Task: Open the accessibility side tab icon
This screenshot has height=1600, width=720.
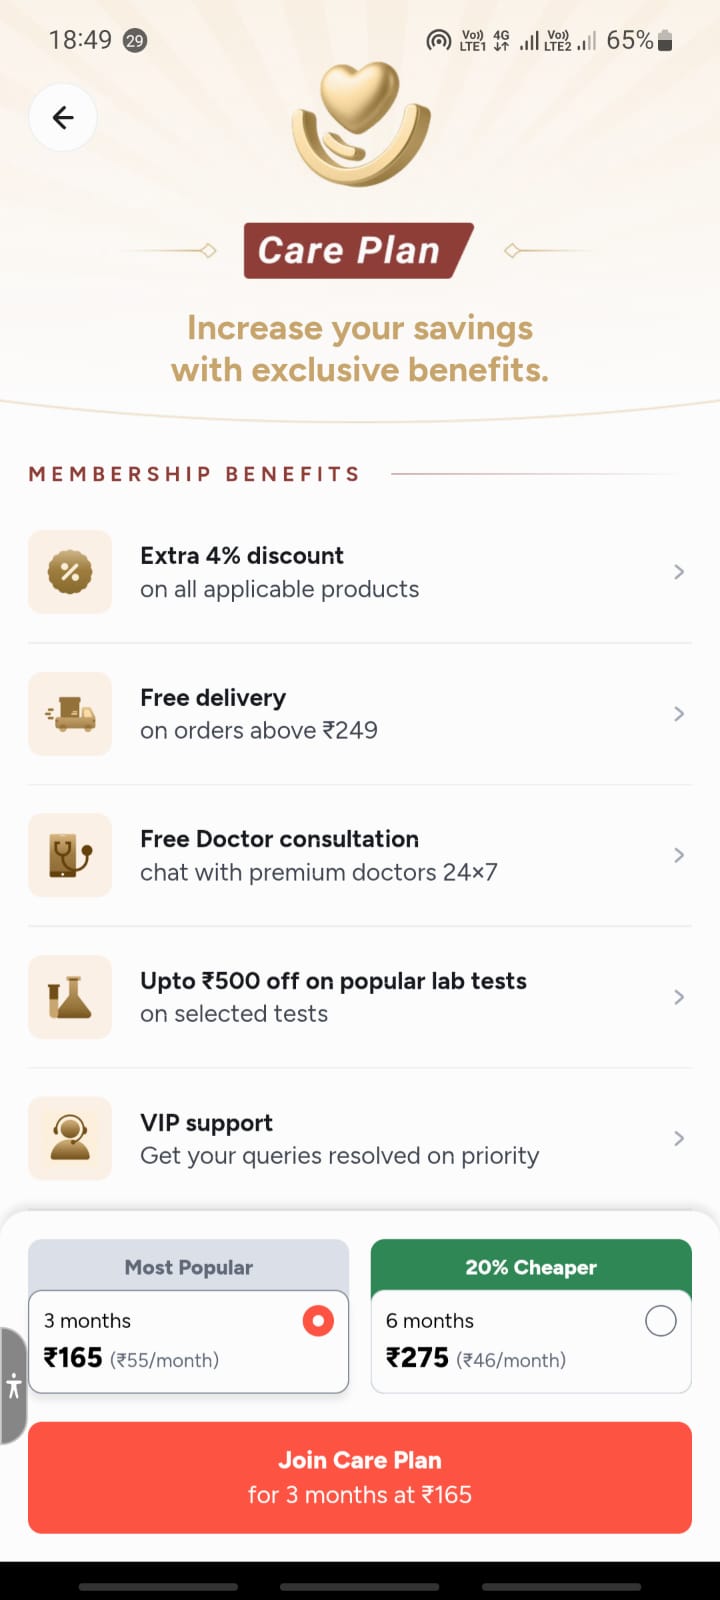Action: [13, 1386]
